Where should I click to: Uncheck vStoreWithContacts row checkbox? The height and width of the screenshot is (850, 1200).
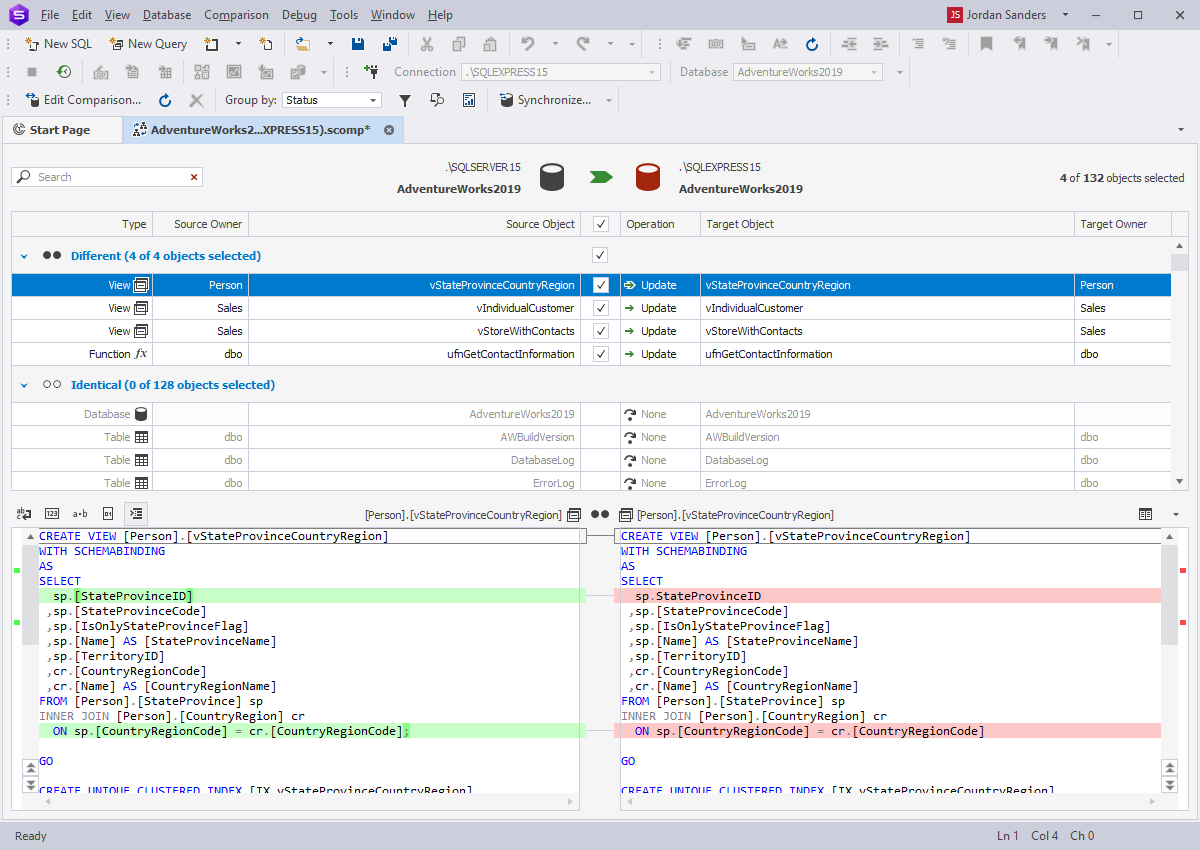point(600,331)
